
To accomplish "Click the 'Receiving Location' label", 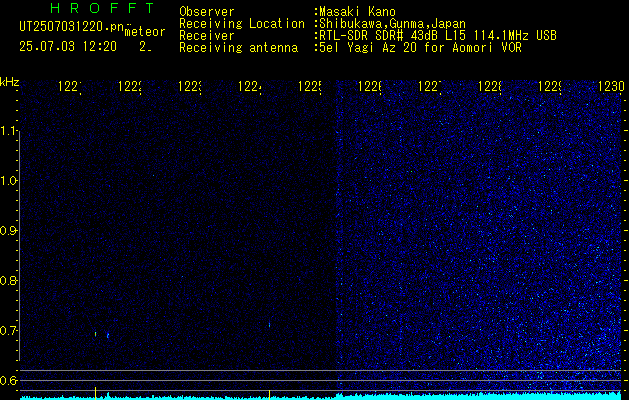I will tap(242, 24).
